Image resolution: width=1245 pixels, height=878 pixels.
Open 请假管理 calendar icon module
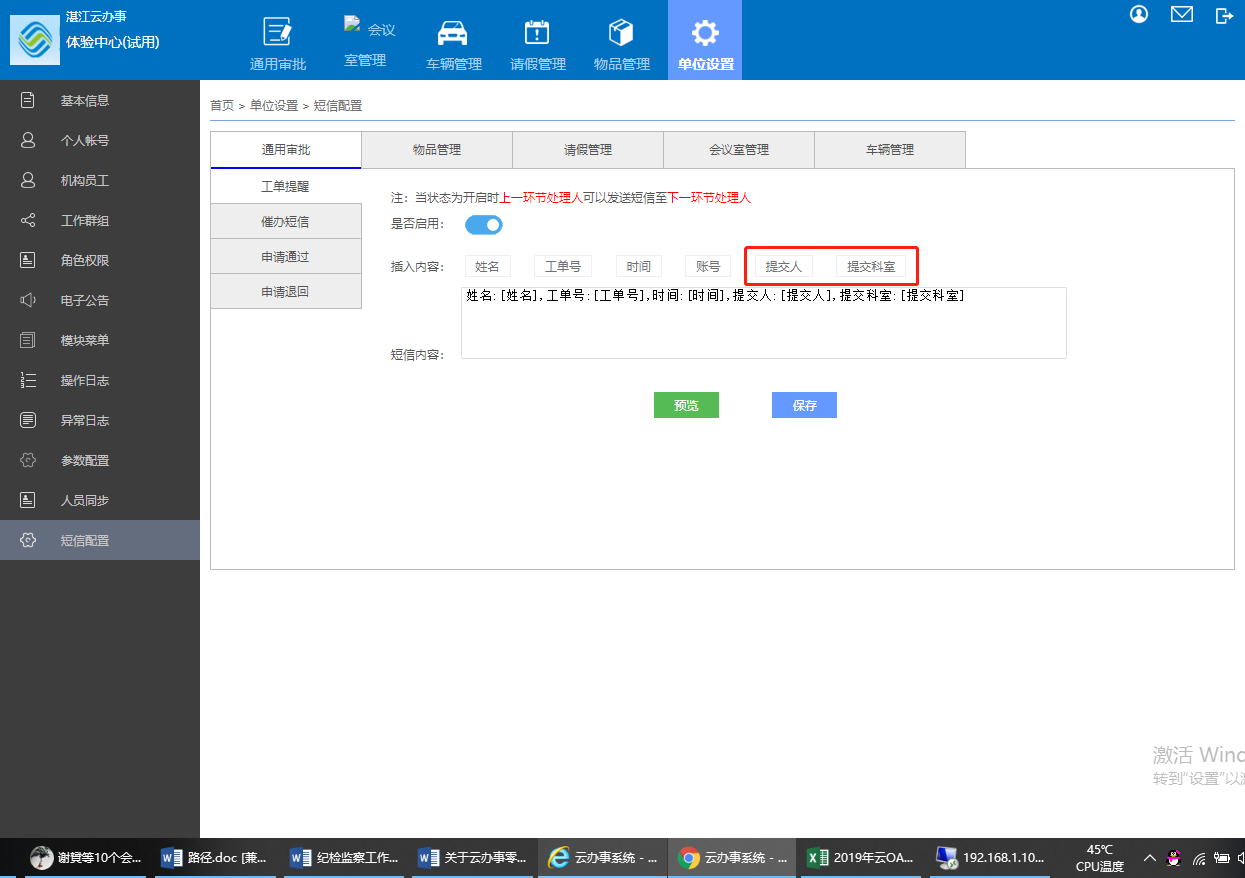(537, 44)
